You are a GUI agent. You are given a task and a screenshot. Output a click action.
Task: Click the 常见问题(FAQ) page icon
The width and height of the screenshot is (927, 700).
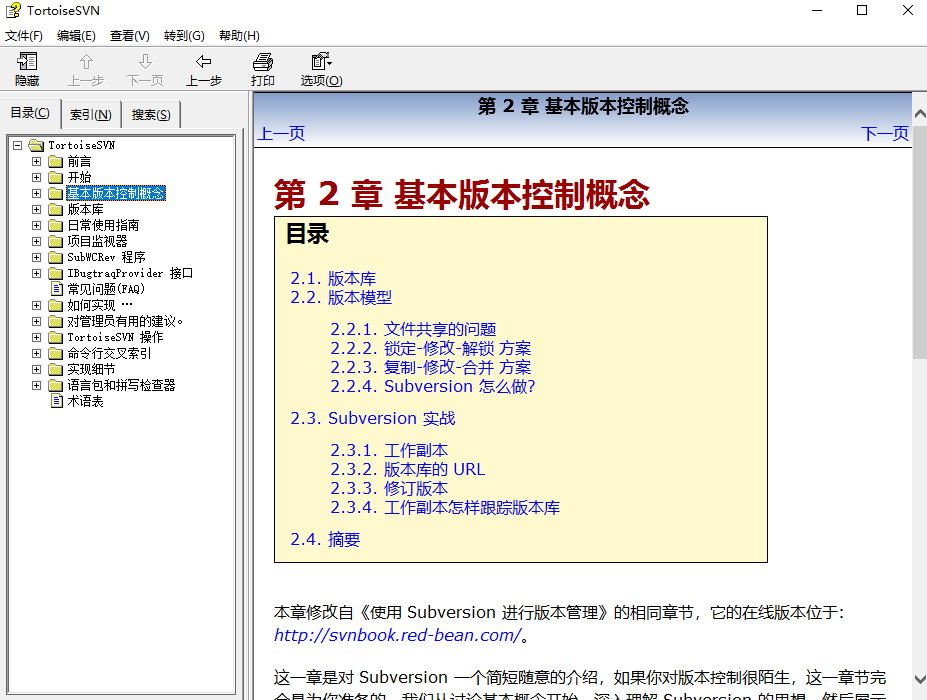pos(57,289)
